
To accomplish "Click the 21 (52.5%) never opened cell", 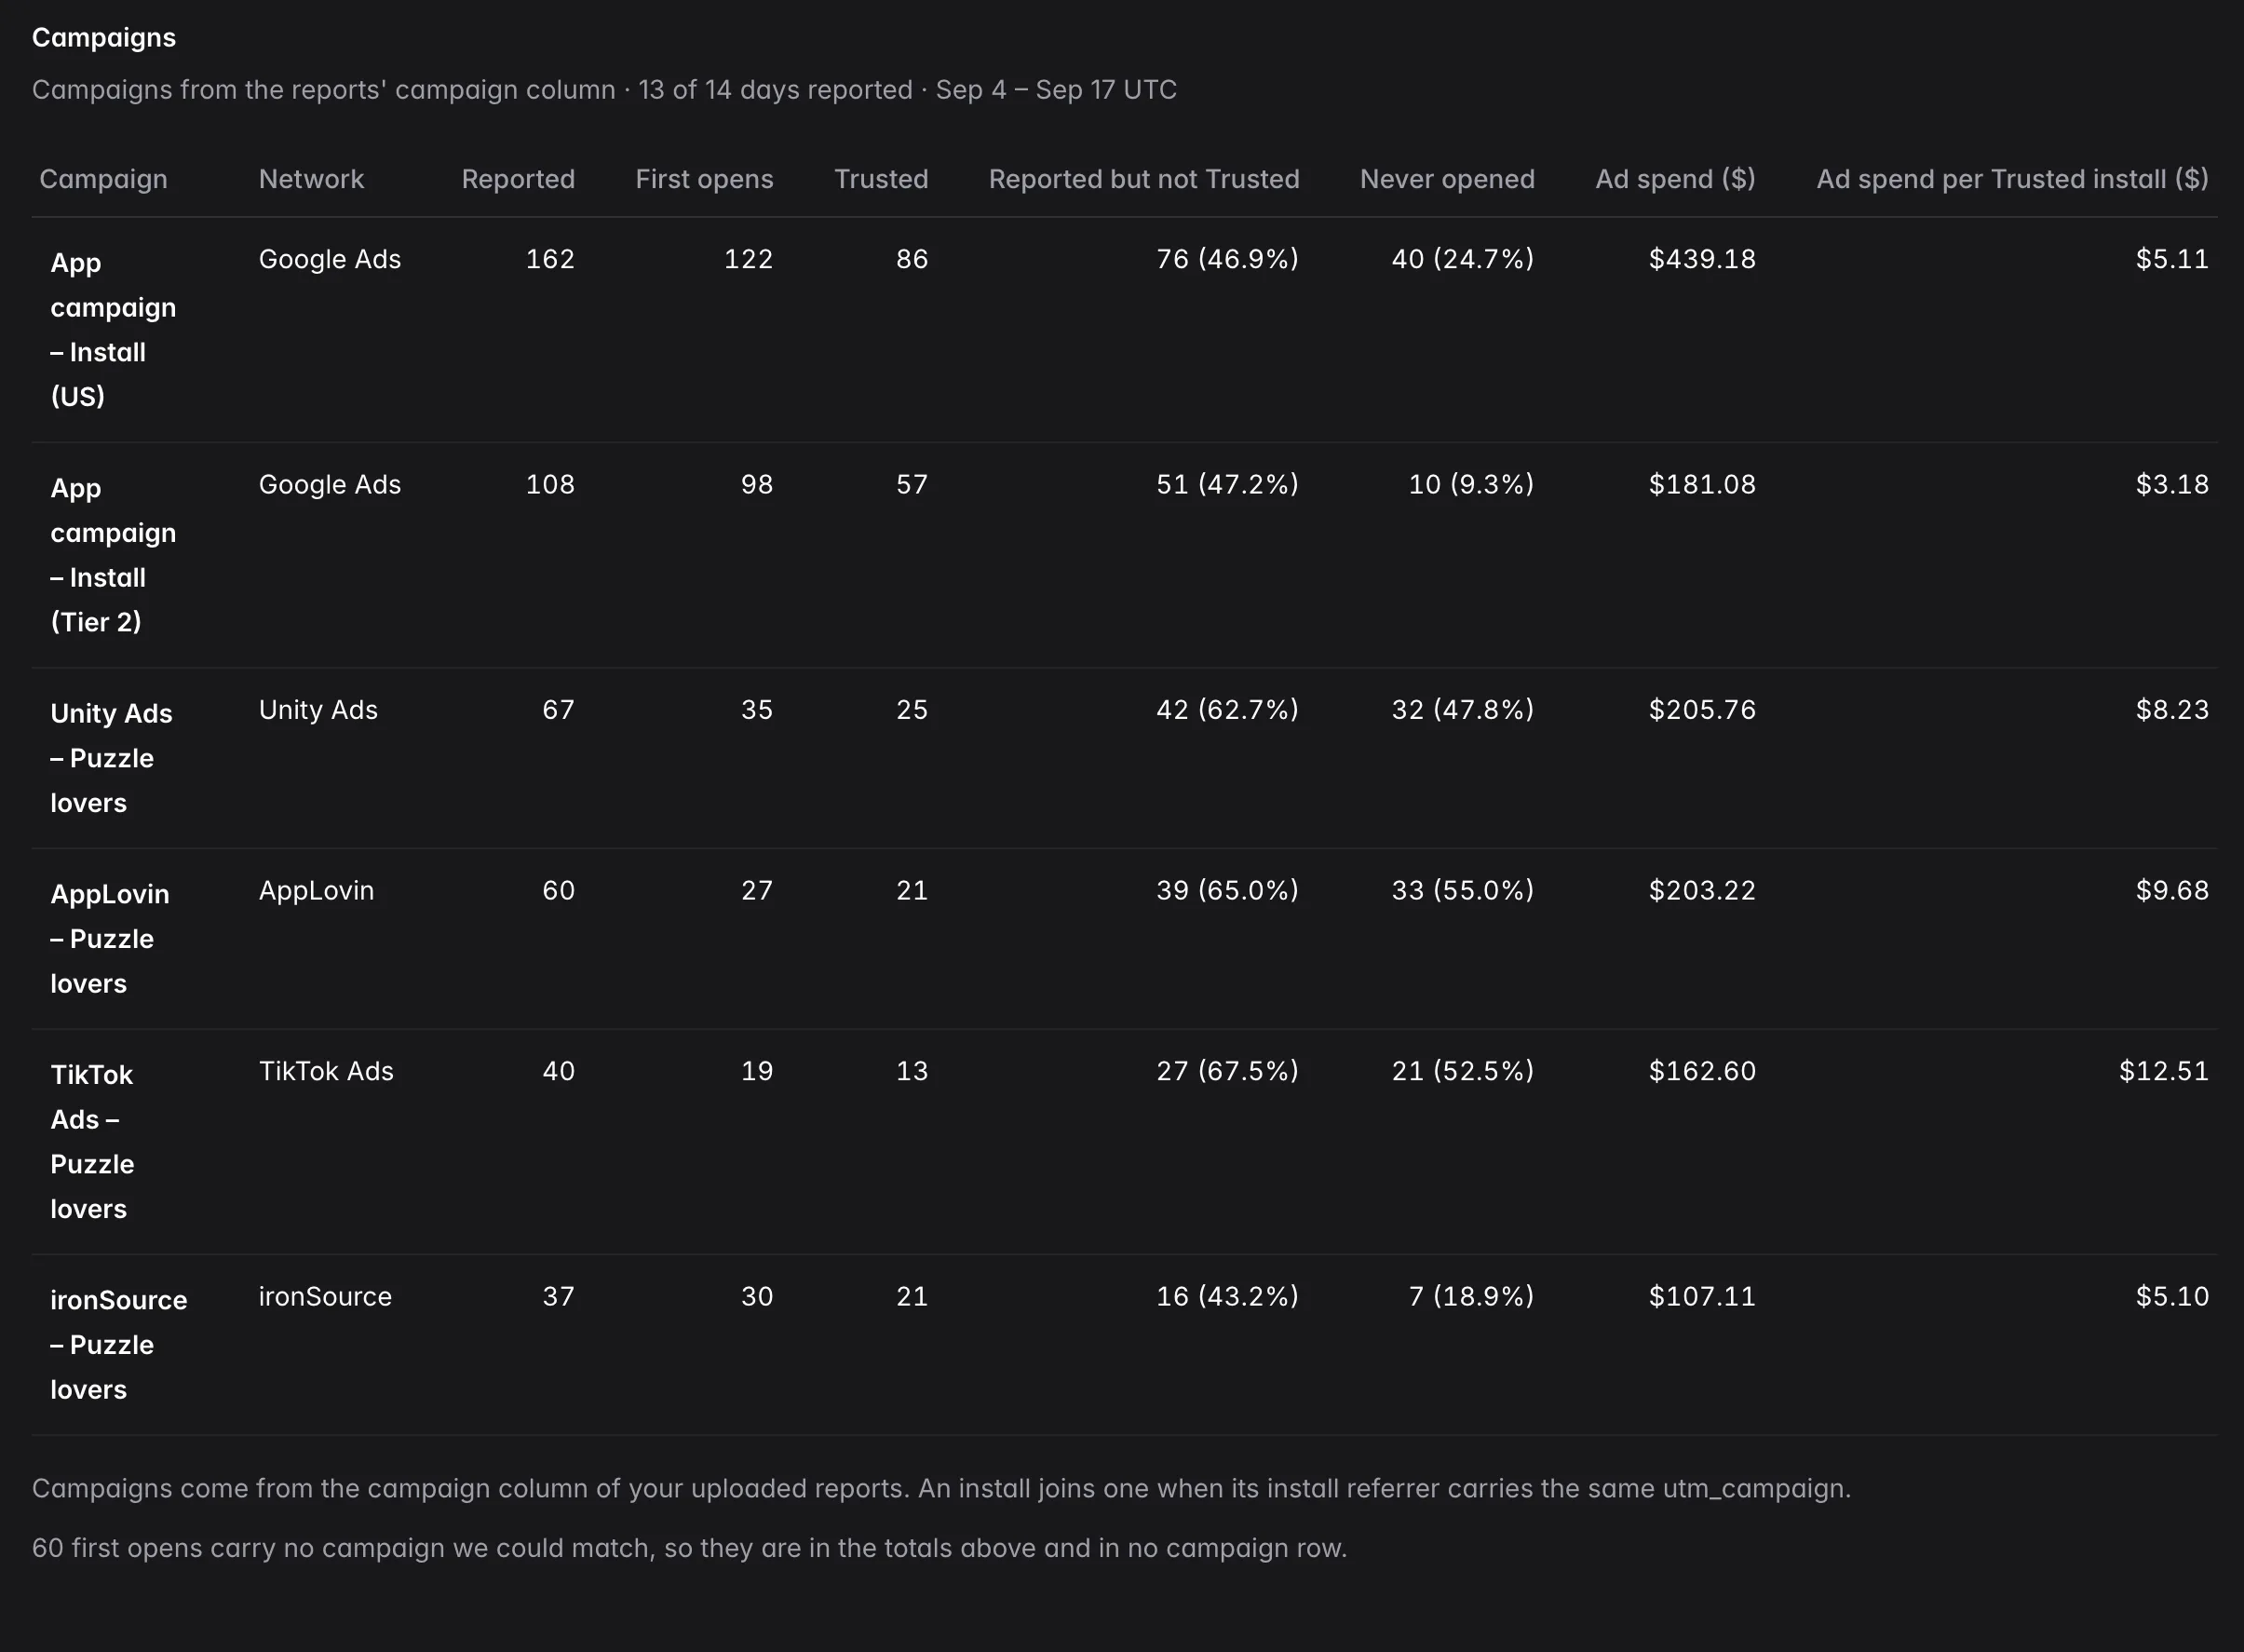I will 1462,1071.
